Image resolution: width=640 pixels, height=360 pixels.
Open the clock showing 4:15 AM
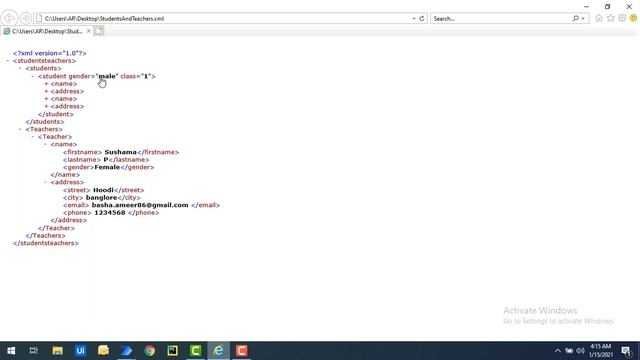tap(600, 351)
